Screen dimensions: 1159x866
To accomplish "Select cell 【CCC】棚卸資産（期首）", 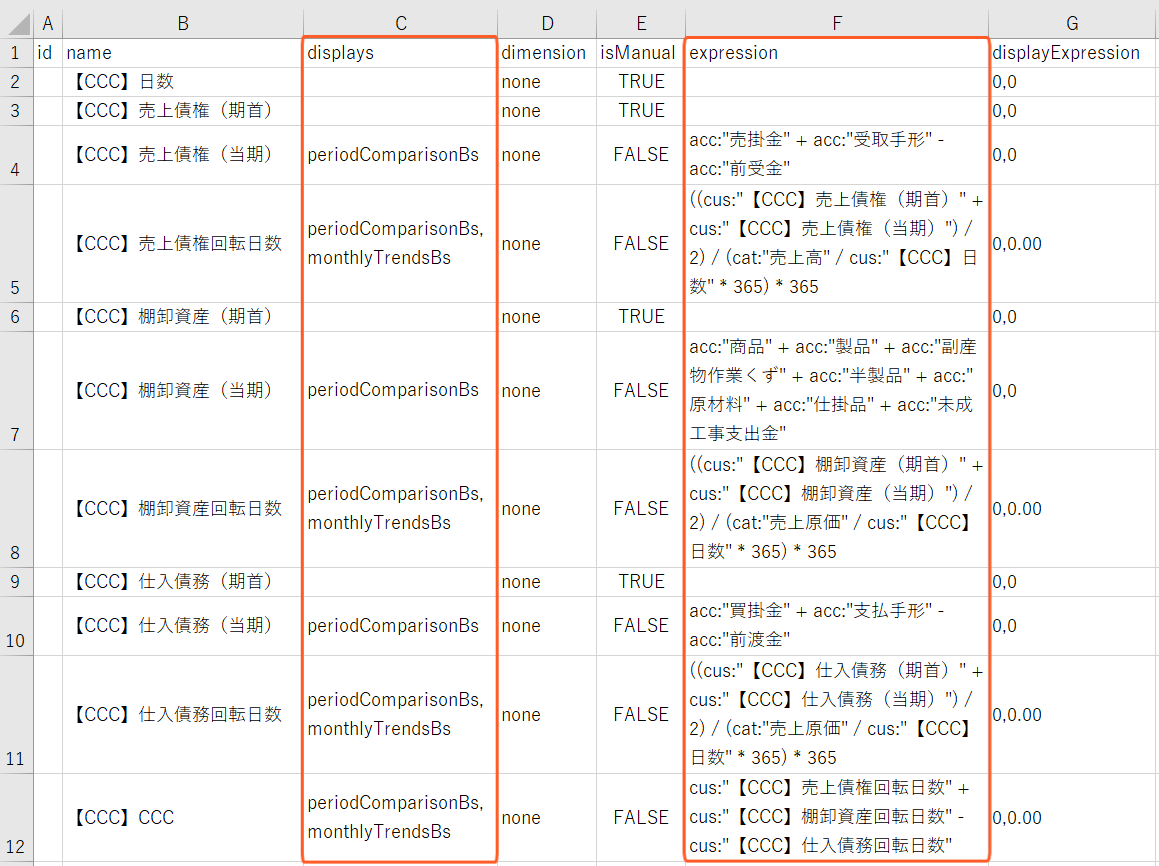I will pos(183,317).
